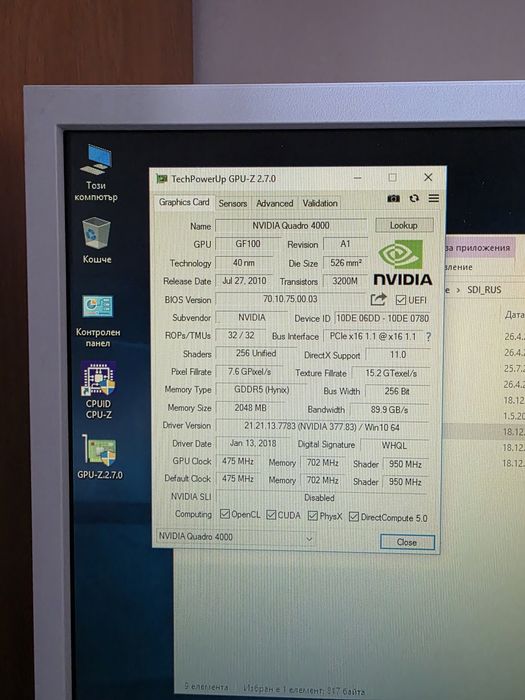Click the NVIDIA SLI value Disabled
525x700 pixels.
point(320,497)
